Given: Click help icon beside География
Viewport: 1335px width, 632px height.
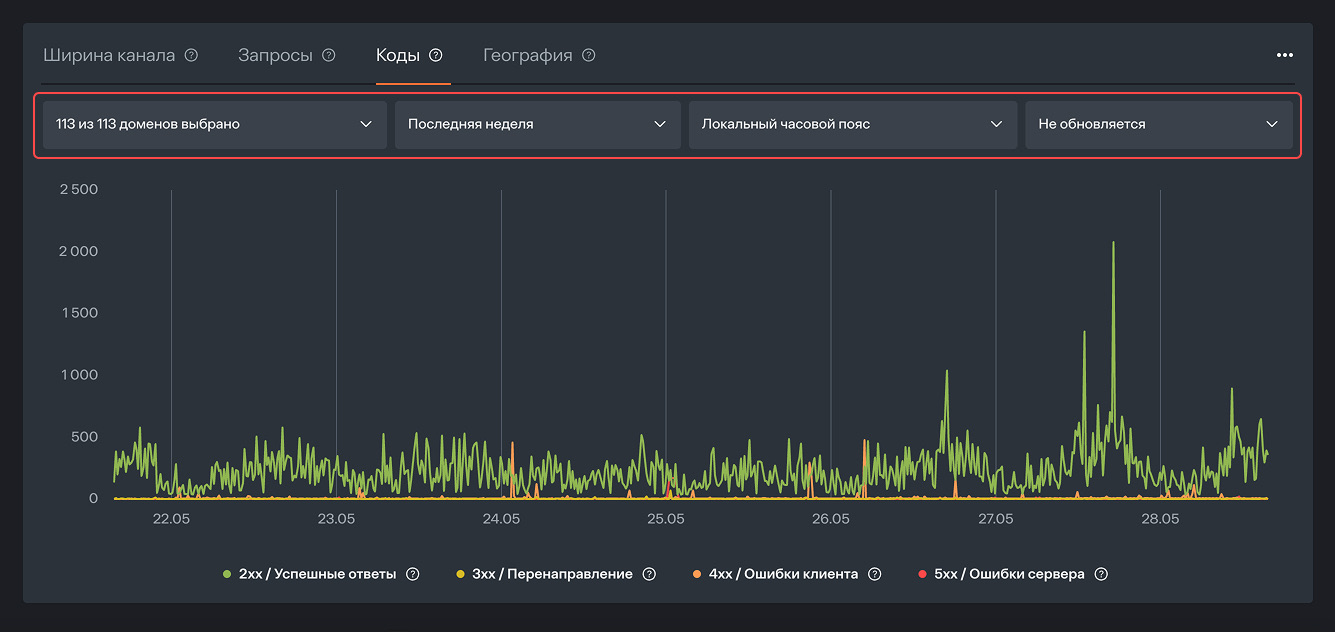Looking at the screenshot, I should tap(588, 55).
